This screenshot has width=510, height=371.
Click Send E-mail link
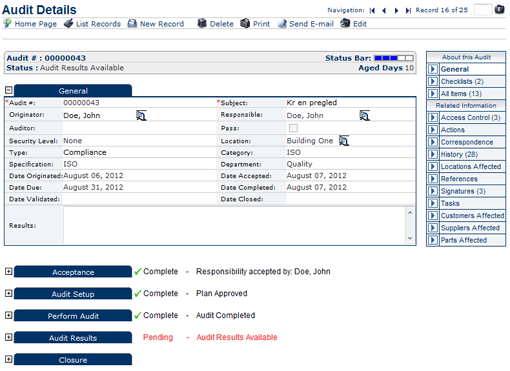pos(311,24)
